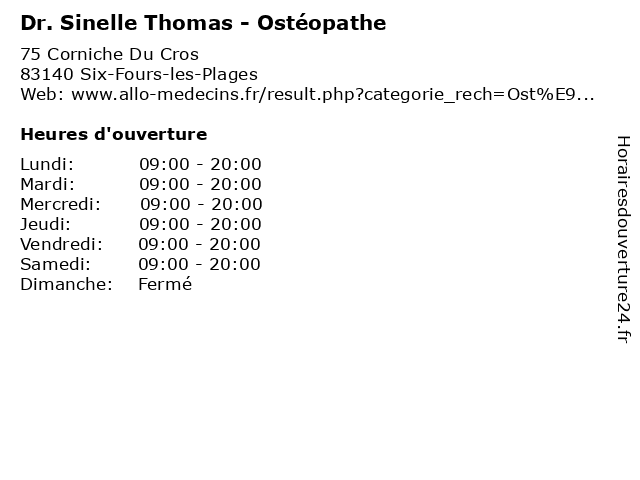This screenshot has width=640, height=480.
Task: Click the Mardi day label
Action: point(47,184)
